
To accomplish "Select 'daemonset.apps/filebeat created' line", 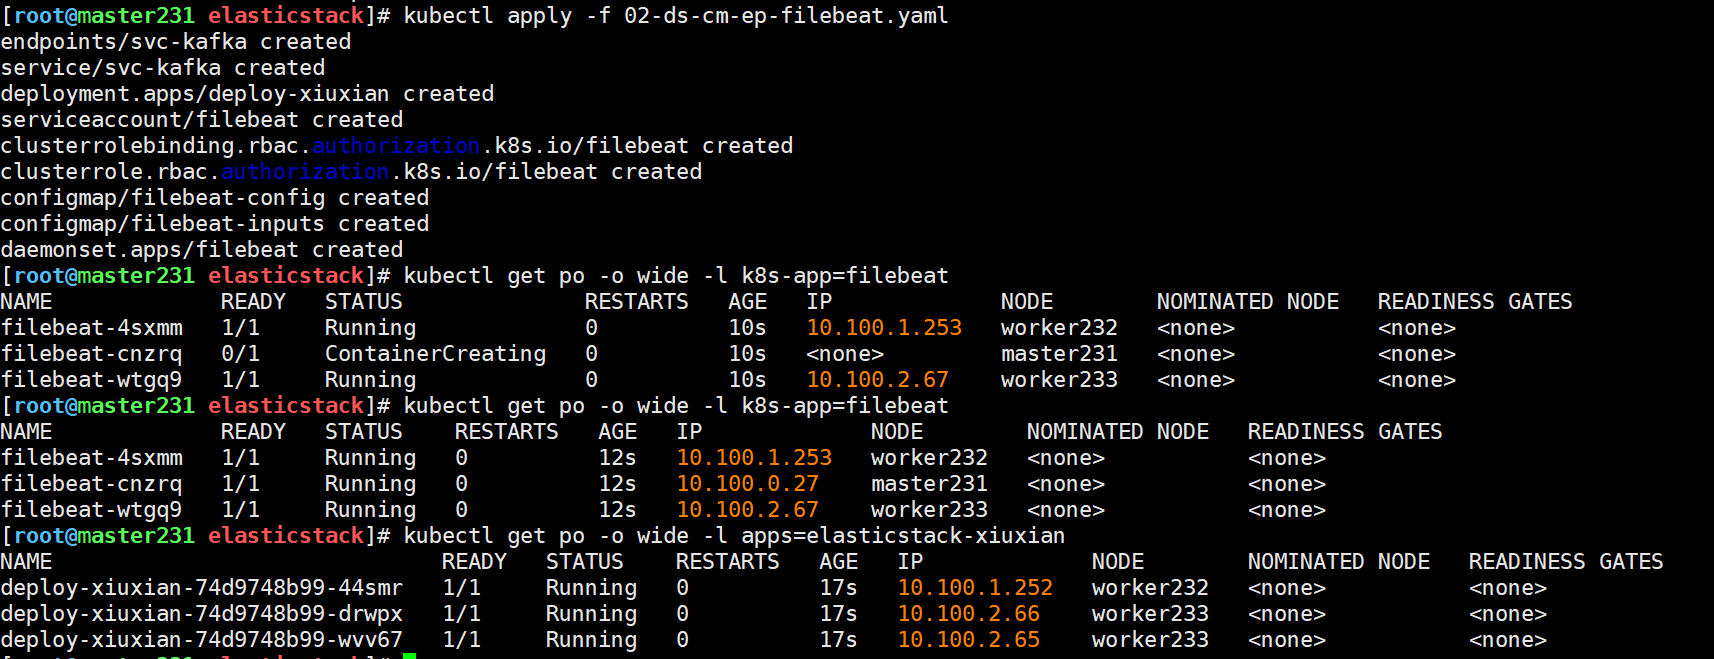I will pos(202,250).
